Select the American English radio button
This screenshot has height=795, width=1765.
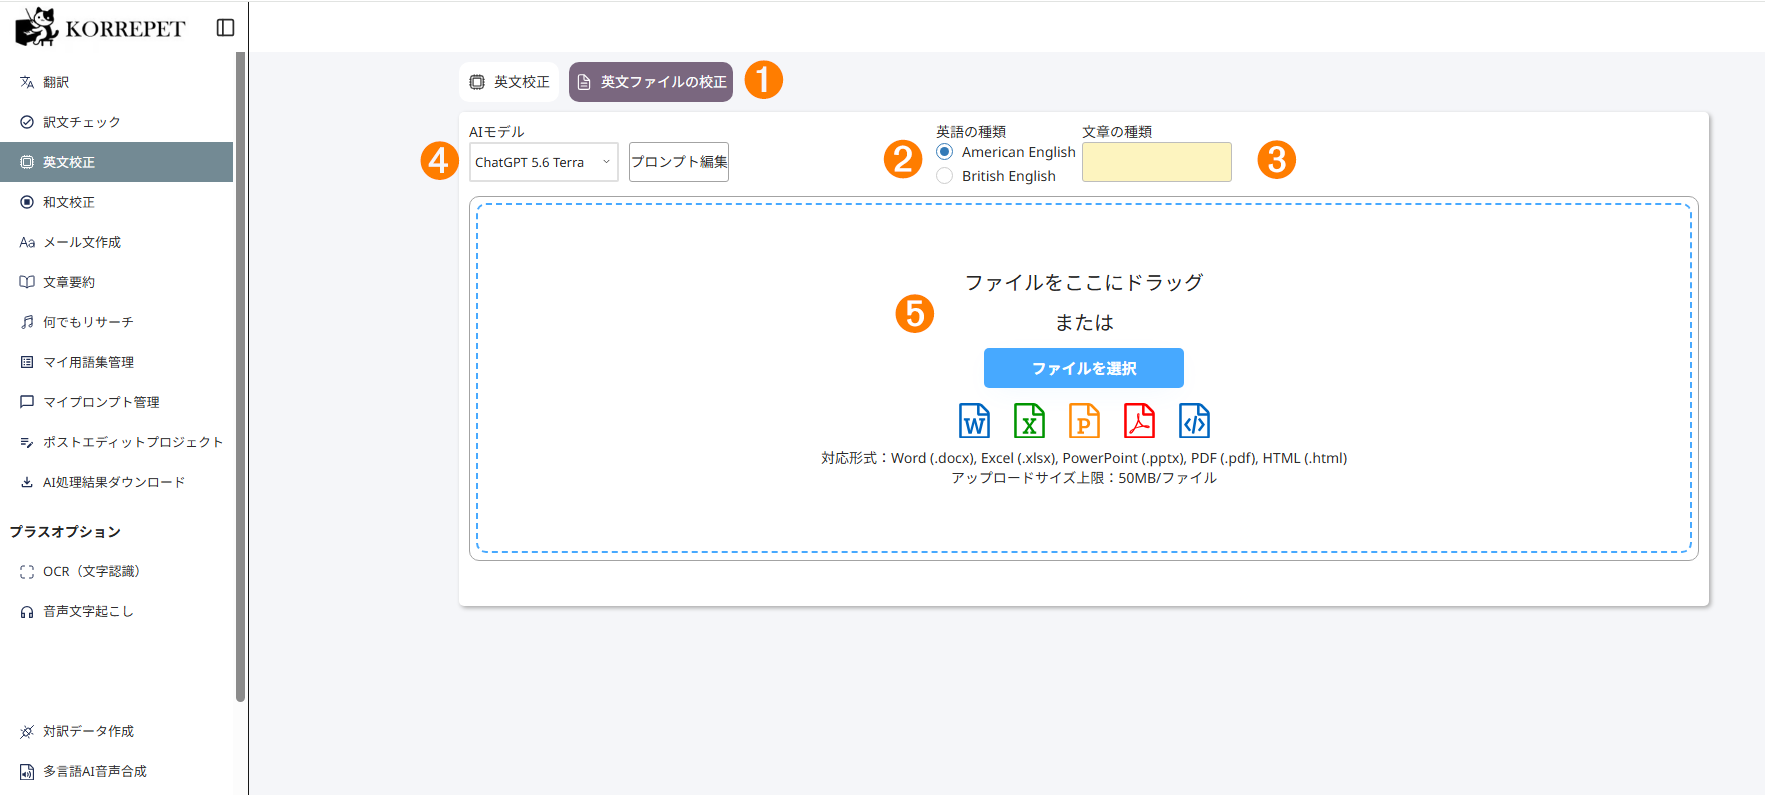tap(944, 152)
